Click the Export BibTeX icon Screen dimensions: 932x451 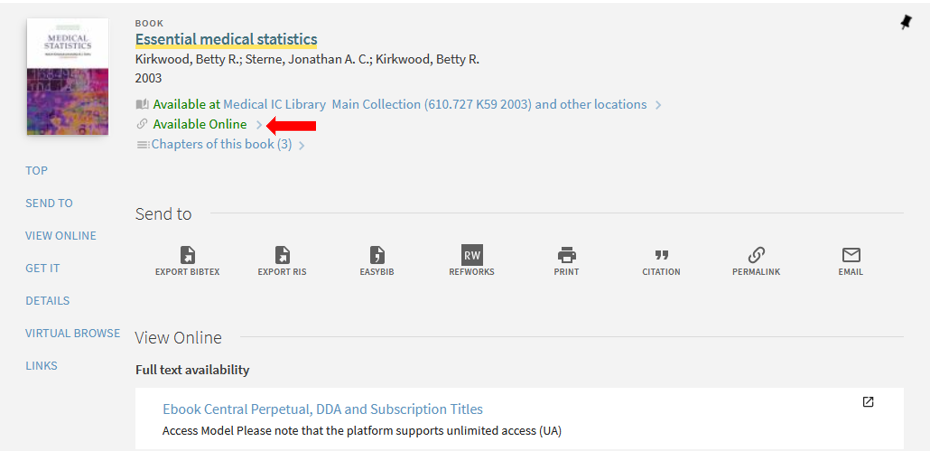(188, 255)
